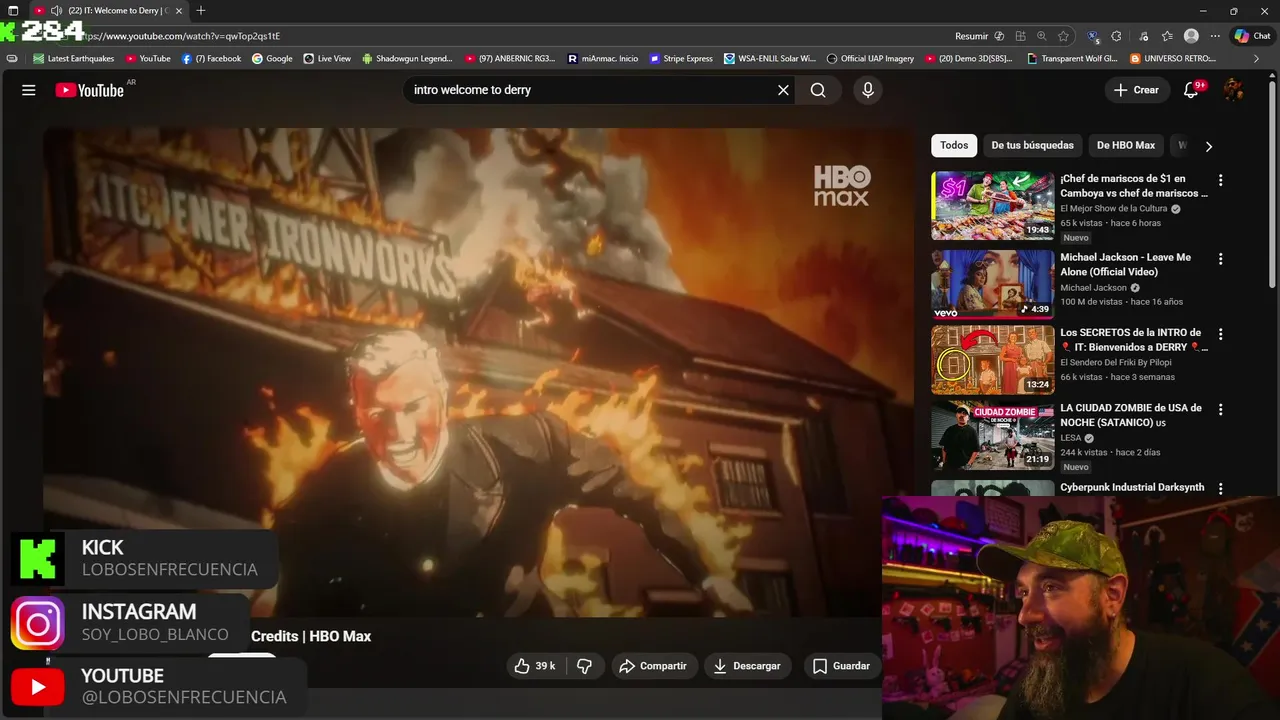
Task: Start voice search with the microphone
Action: [x=867, y=90]
